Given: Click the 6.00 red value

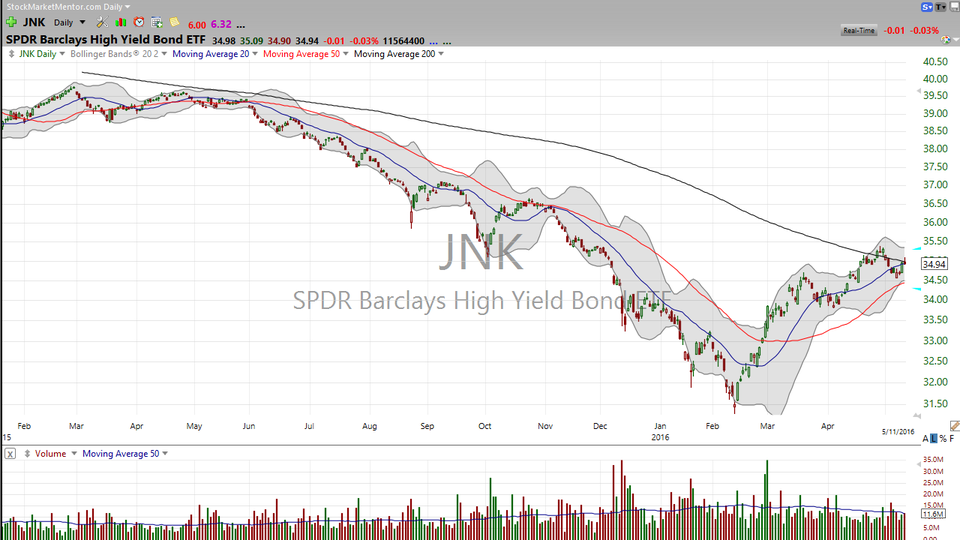Looking at the screenshot, I should [197, 25].
